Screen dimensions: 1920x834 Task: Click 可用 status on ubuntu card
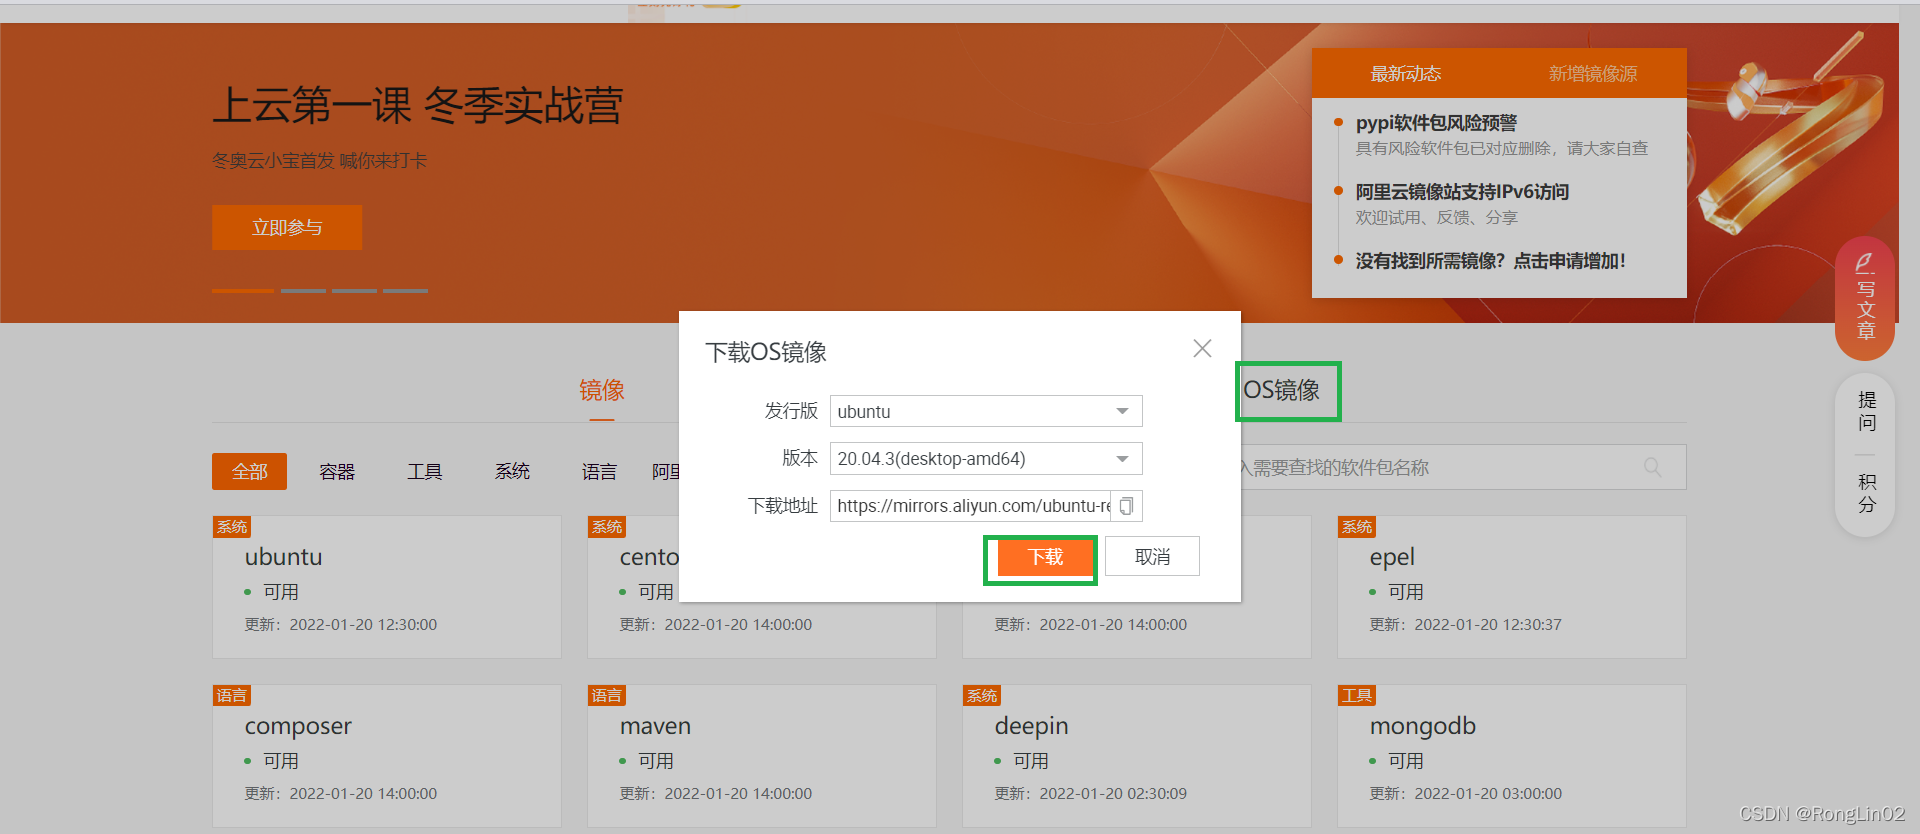[272, 592]
